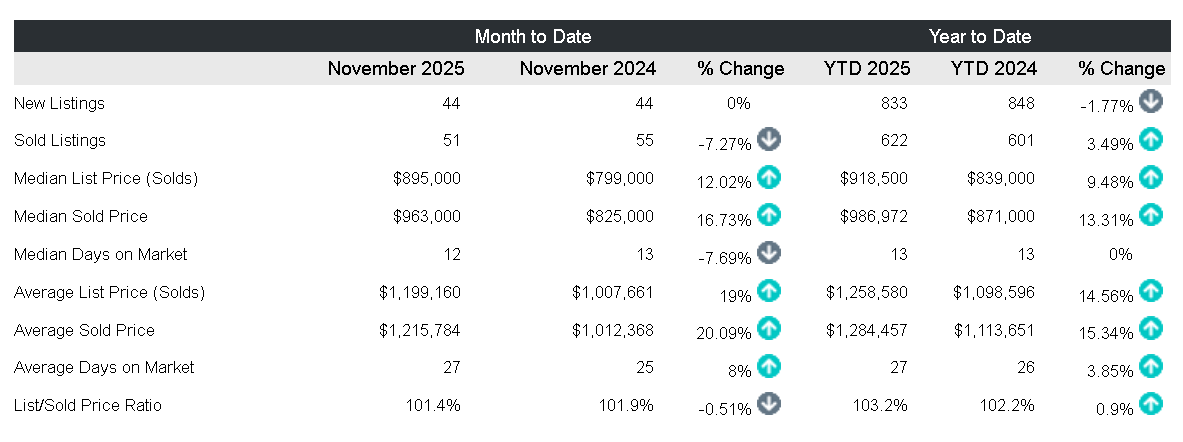Click the up arrow next to 8%
This screenshot has width=1183, height=442.
coord(769,366)
